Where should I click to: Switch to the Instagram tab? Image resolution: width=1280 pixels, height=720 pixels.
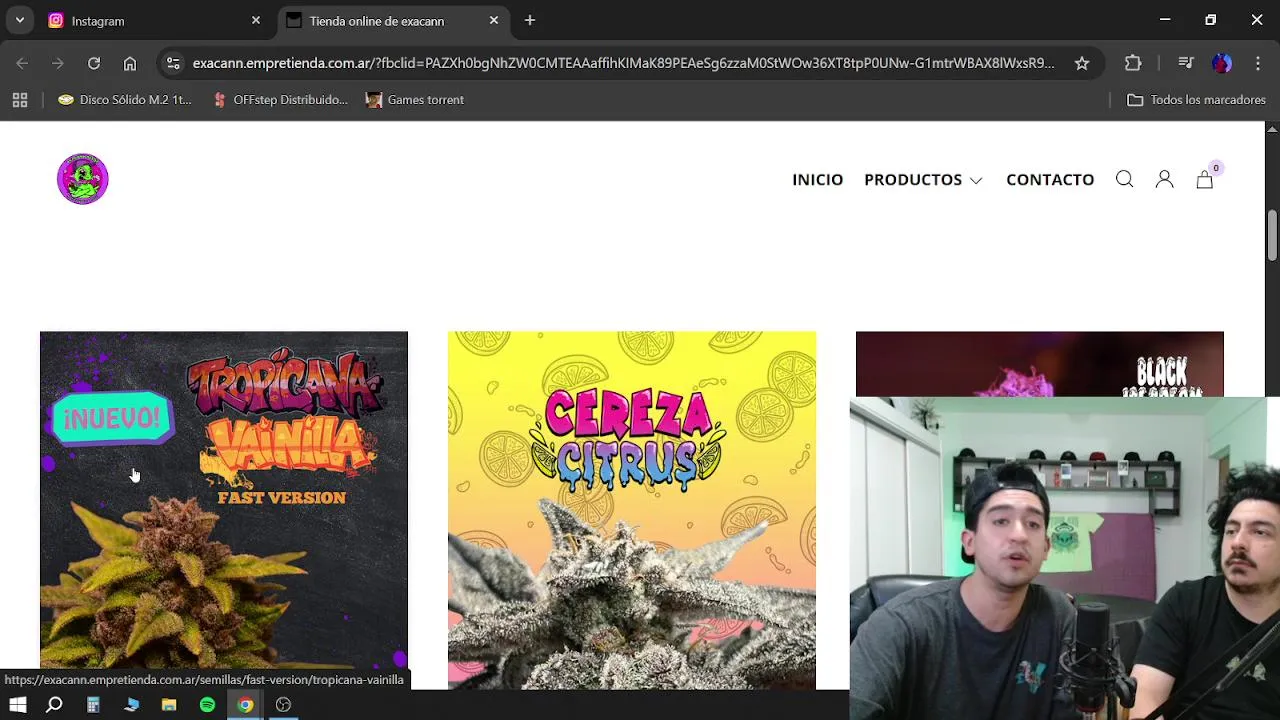point(155,20)
